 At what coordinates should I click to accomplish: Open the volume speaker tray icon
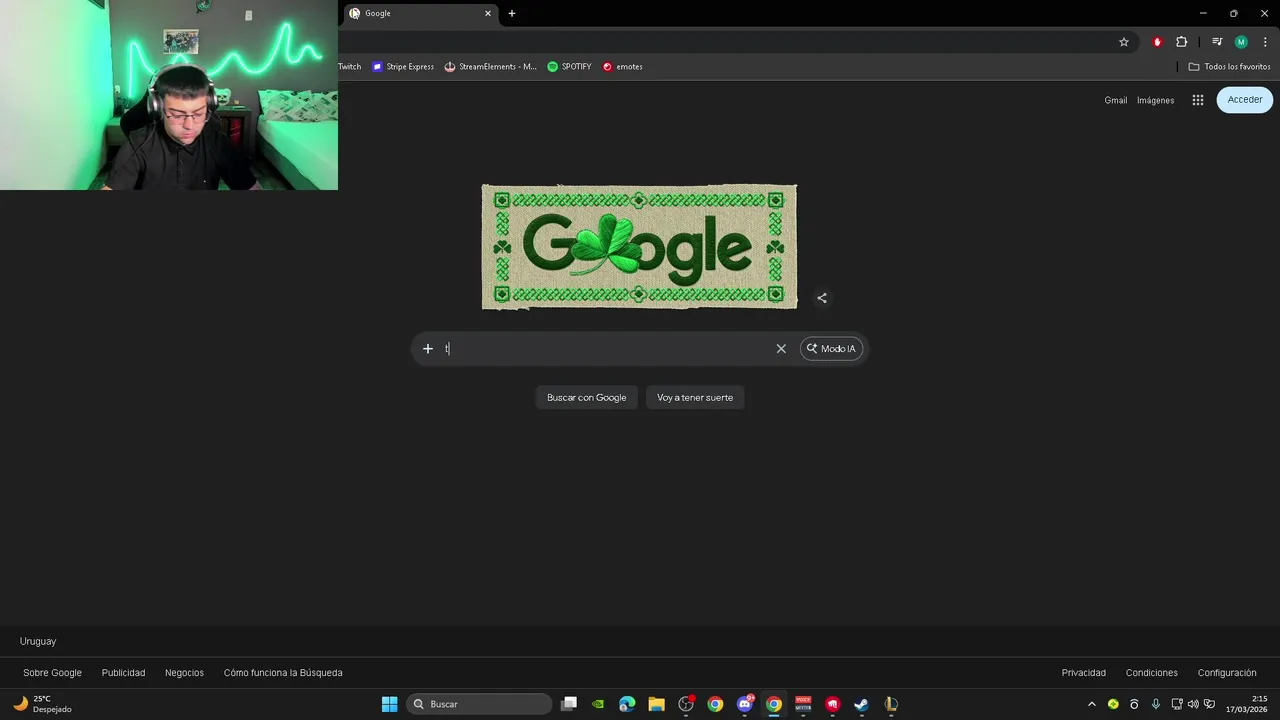pyautogui.click(x=1193, y=704)
